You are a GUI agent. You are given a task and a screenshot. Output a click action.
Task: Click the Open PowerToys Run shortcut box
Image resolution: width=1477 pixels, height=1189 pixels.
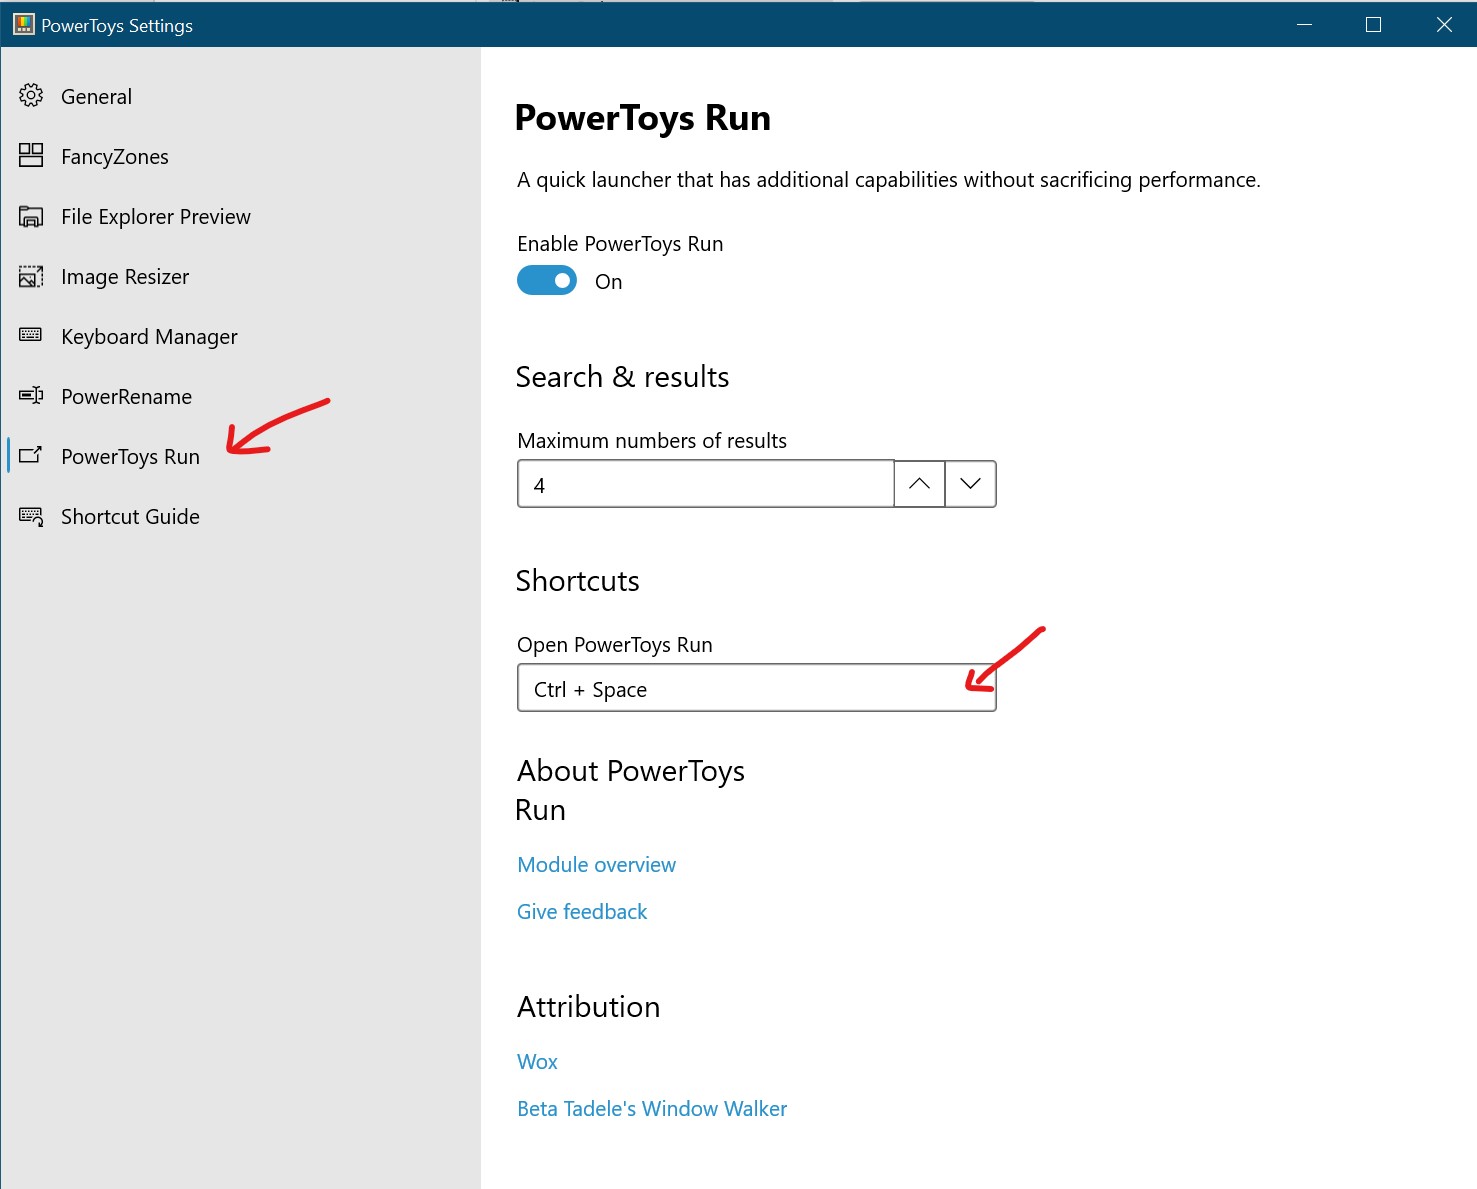(x=756, y=688)
